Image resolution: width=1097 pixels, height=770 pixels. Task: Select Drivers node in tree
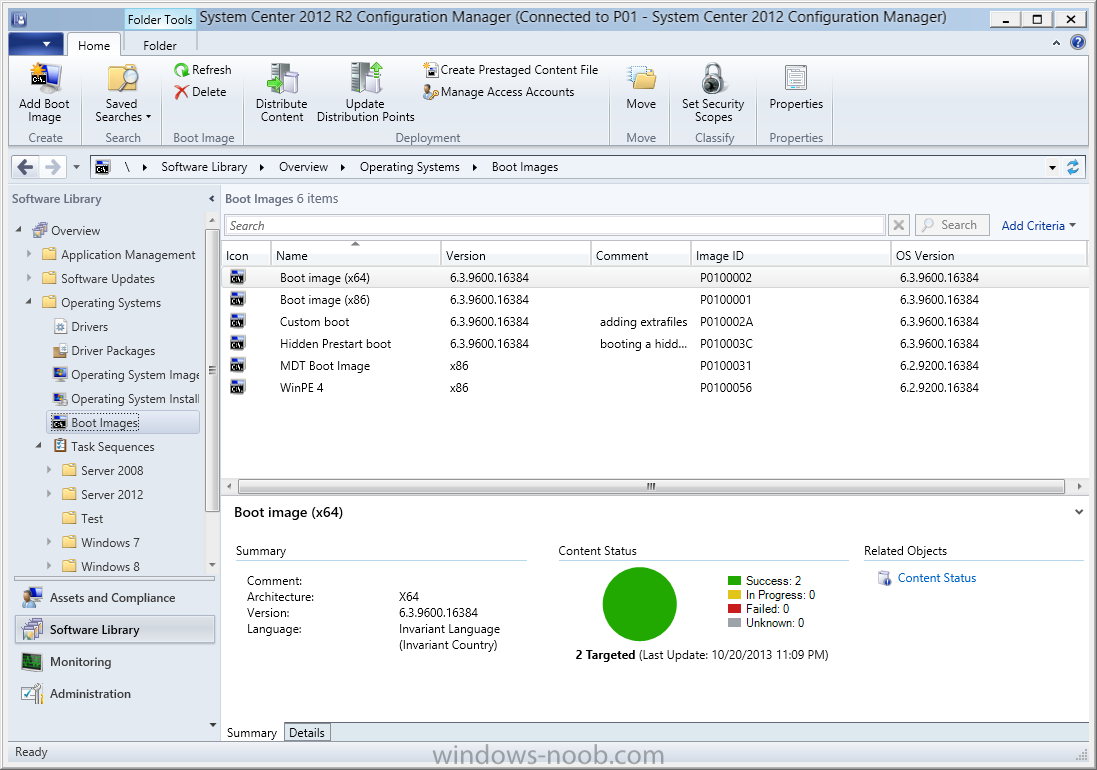(81, 327)
